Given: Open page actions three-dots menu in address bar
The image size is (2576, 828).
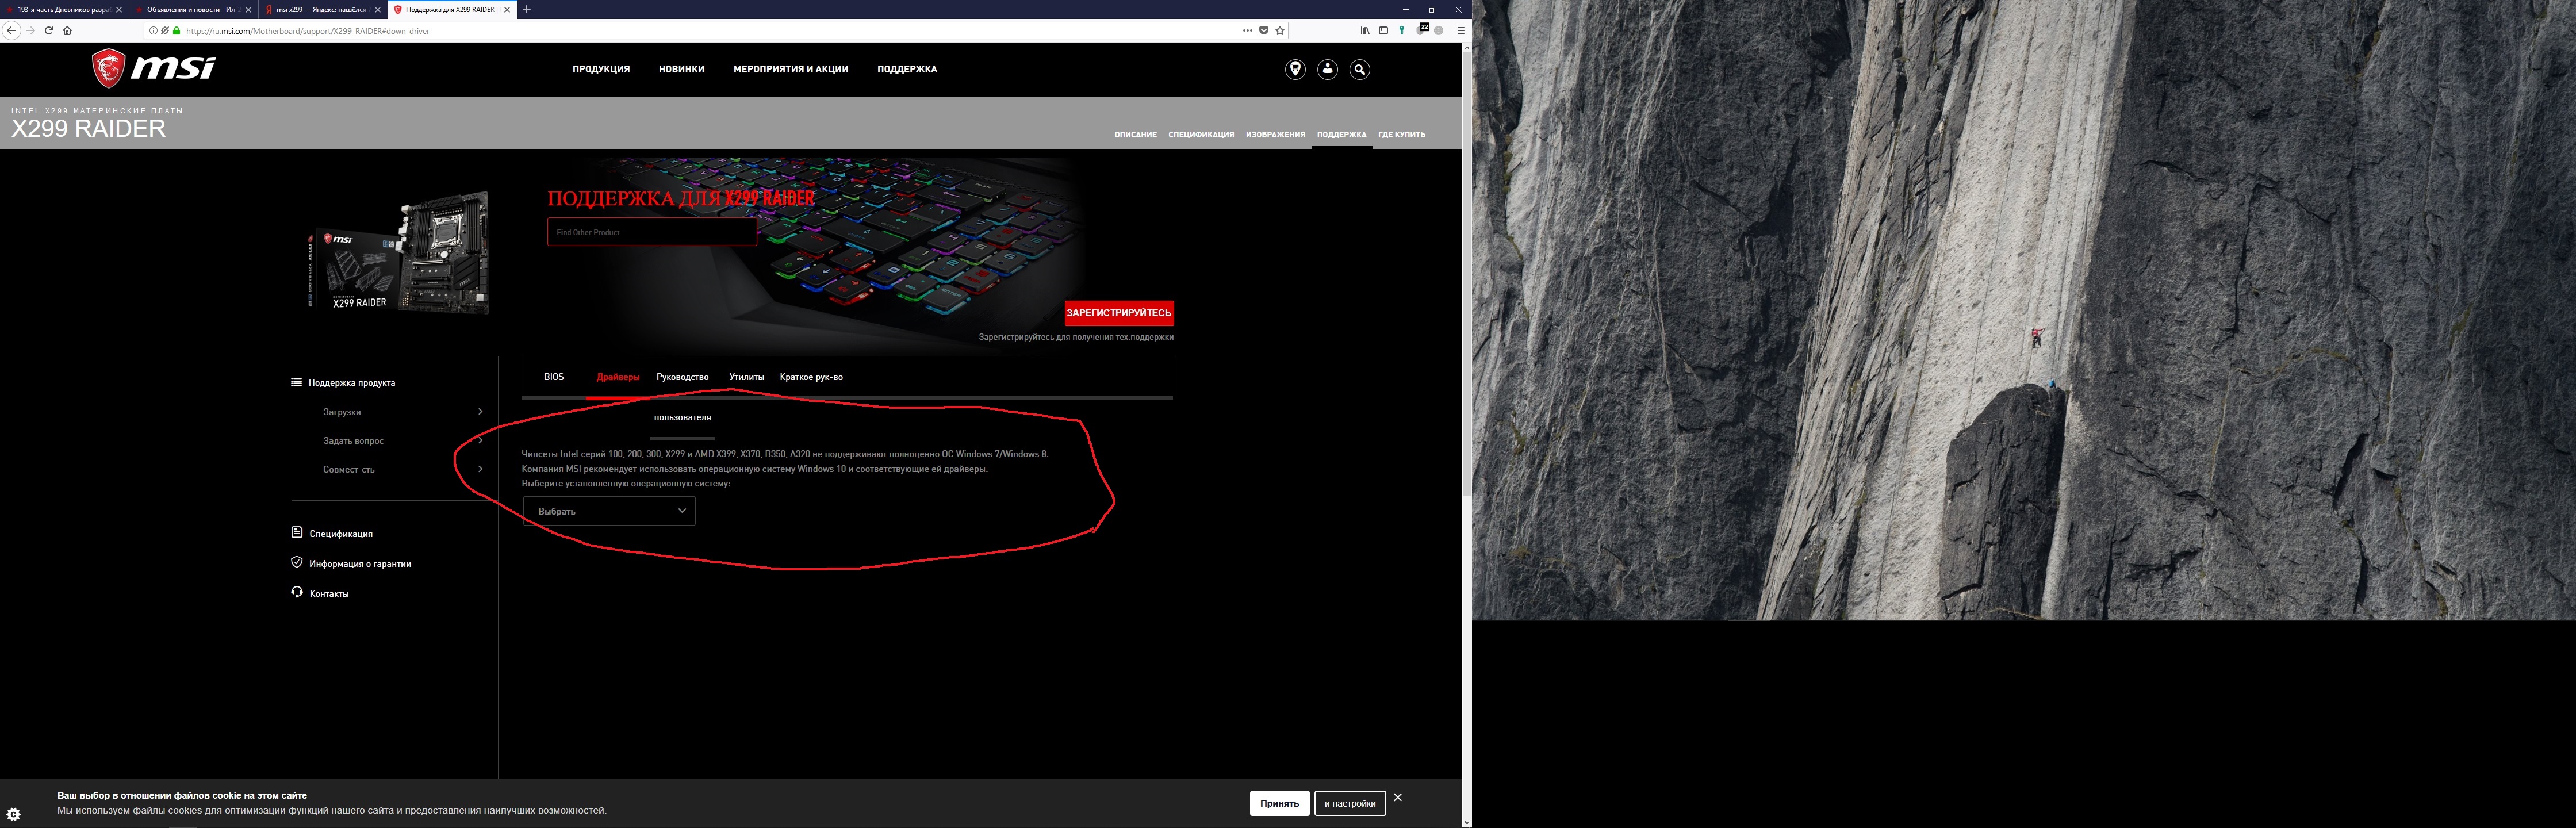Looking at the screenshot, I should coord(1247,31).
